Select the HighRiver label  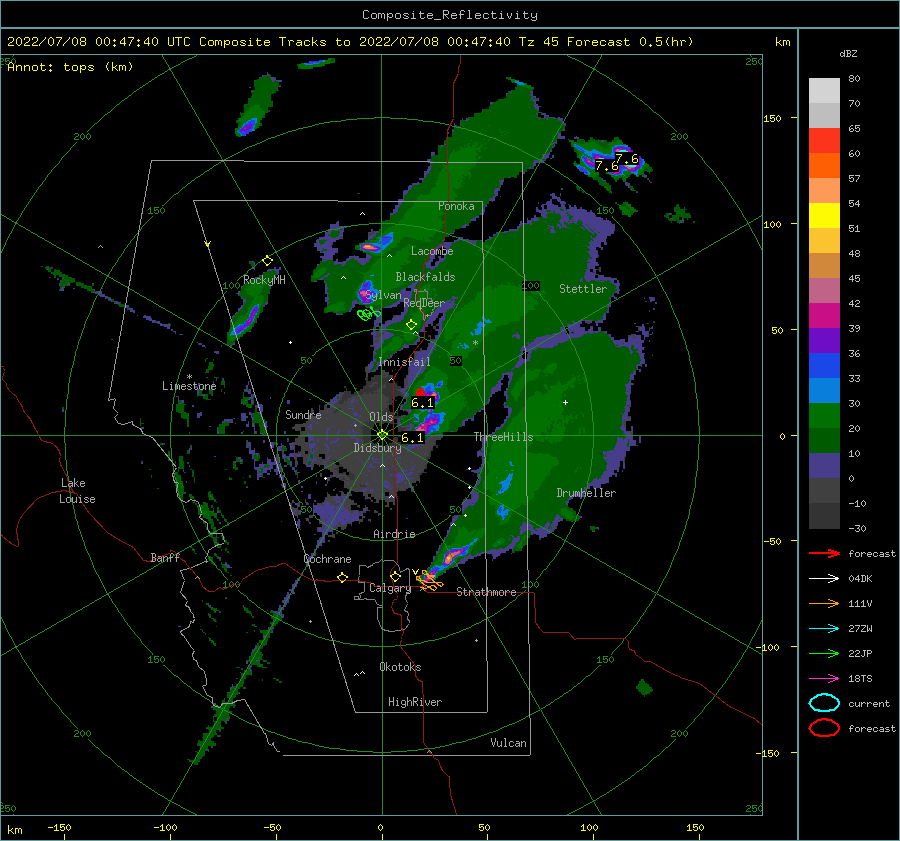(415, 702)
